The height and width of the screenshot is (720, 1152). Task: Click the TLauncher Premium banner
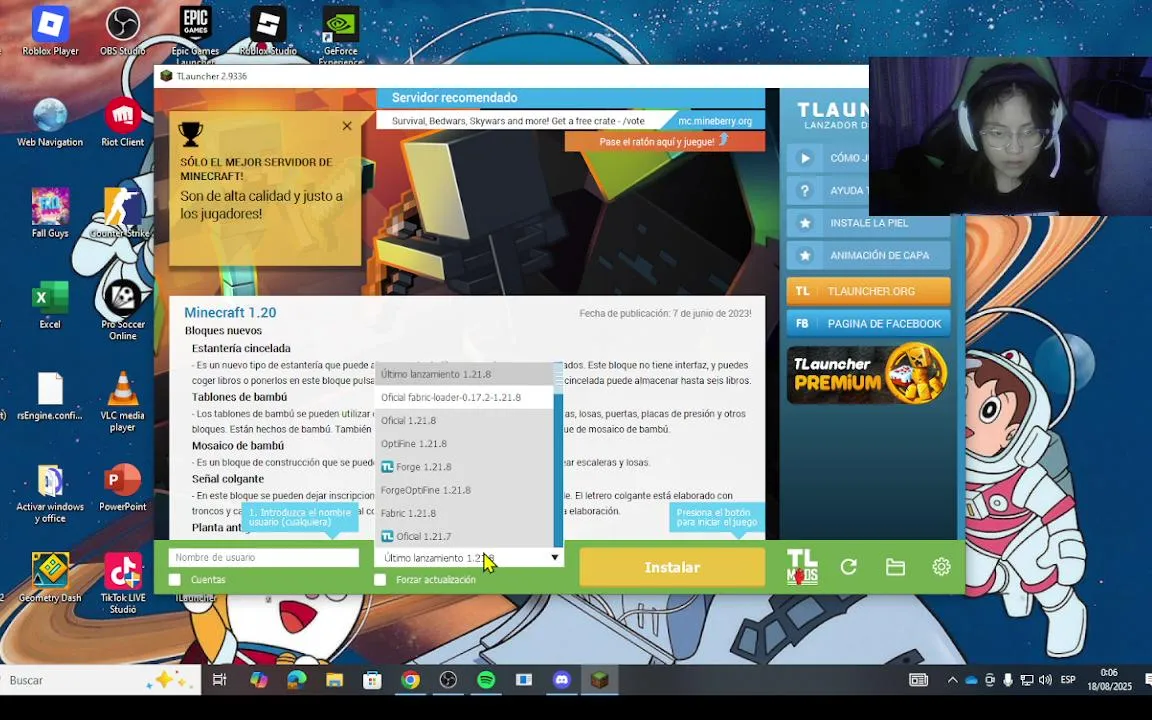868,374
